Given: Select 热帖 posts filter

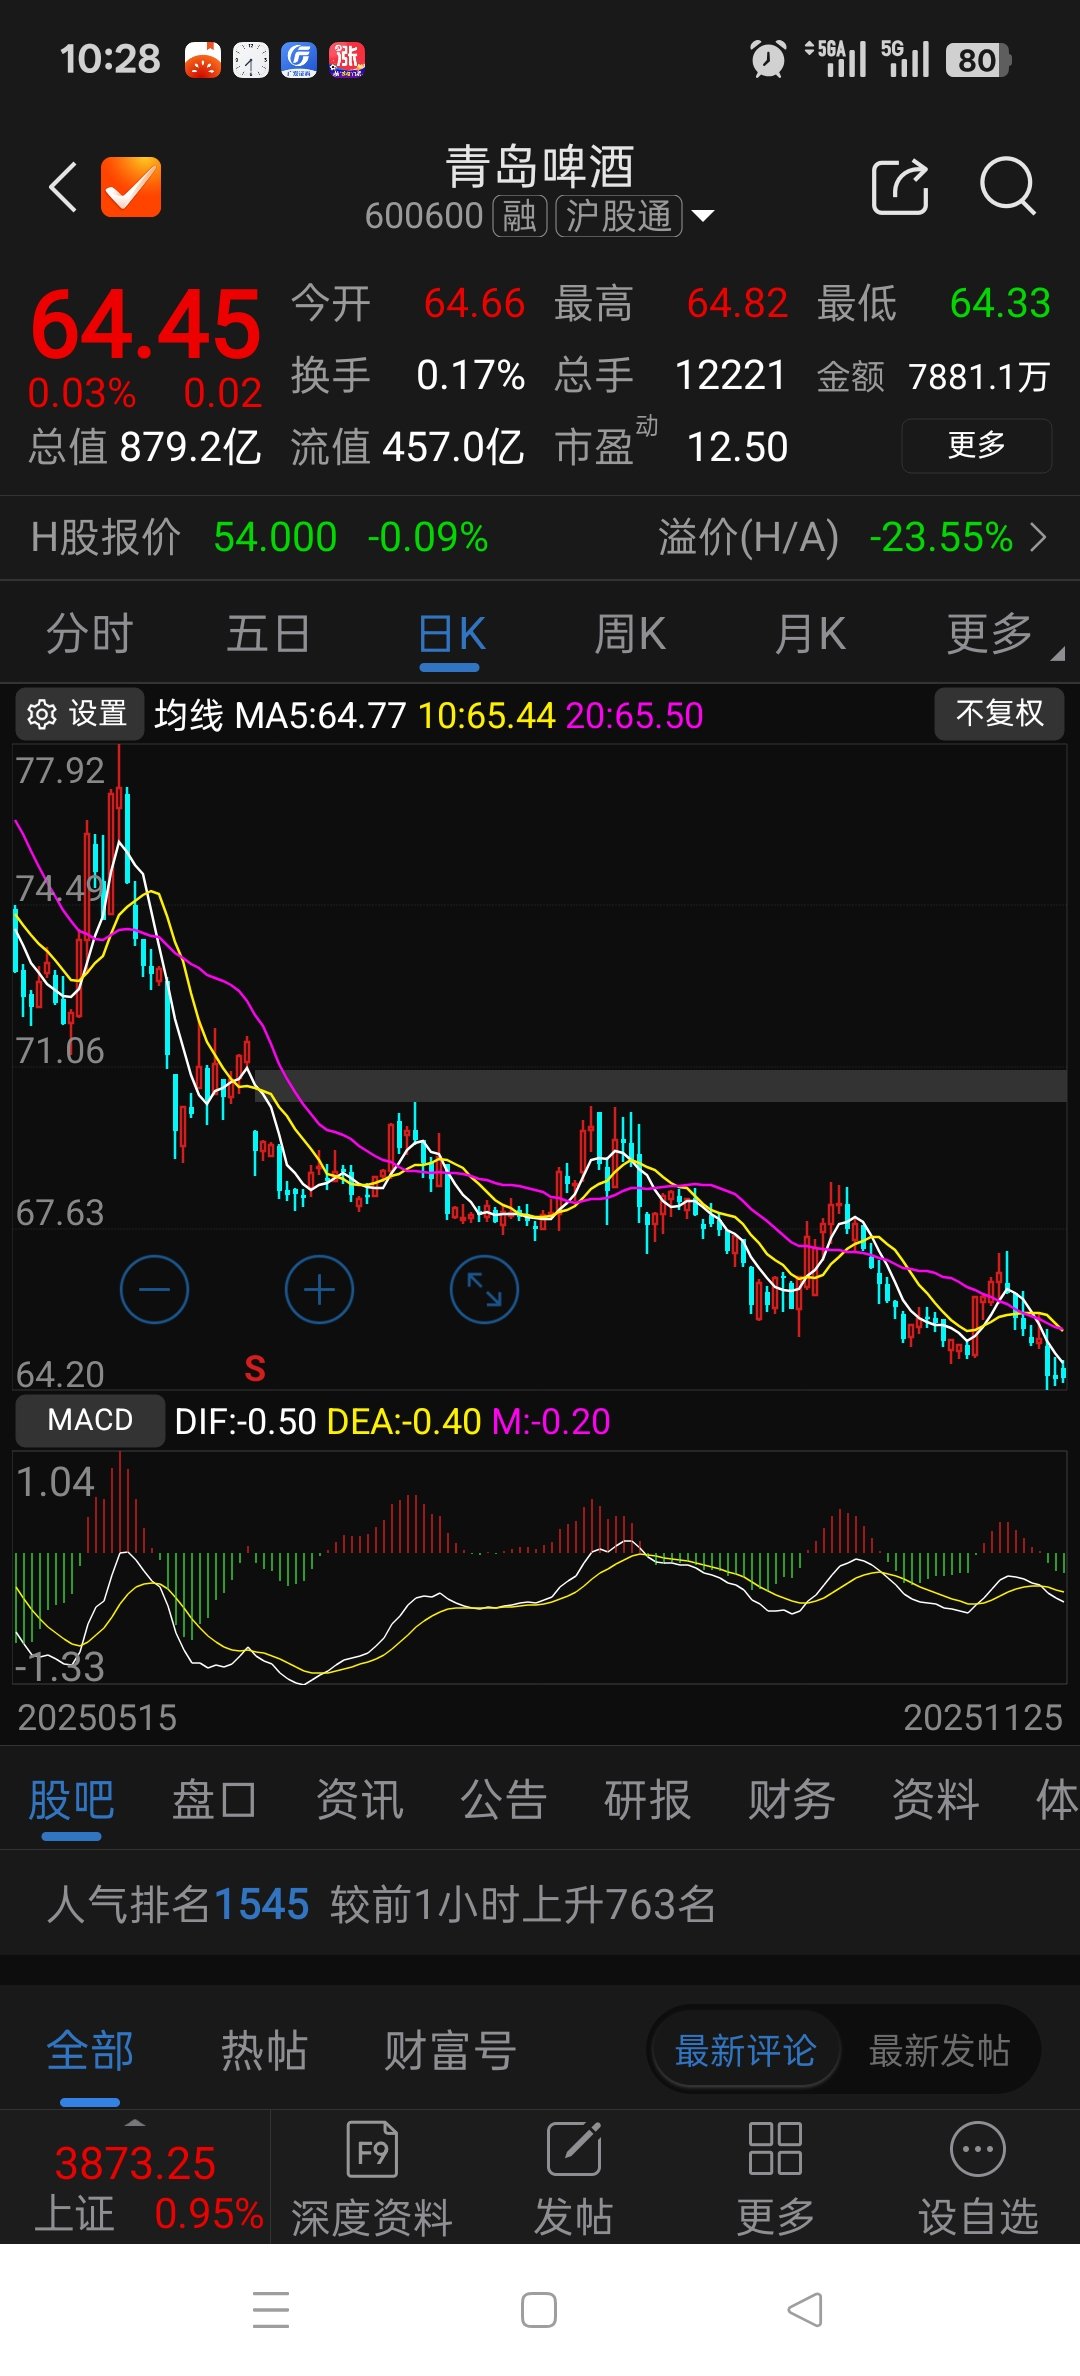Looking at the screenshot, I should 263,2051.
